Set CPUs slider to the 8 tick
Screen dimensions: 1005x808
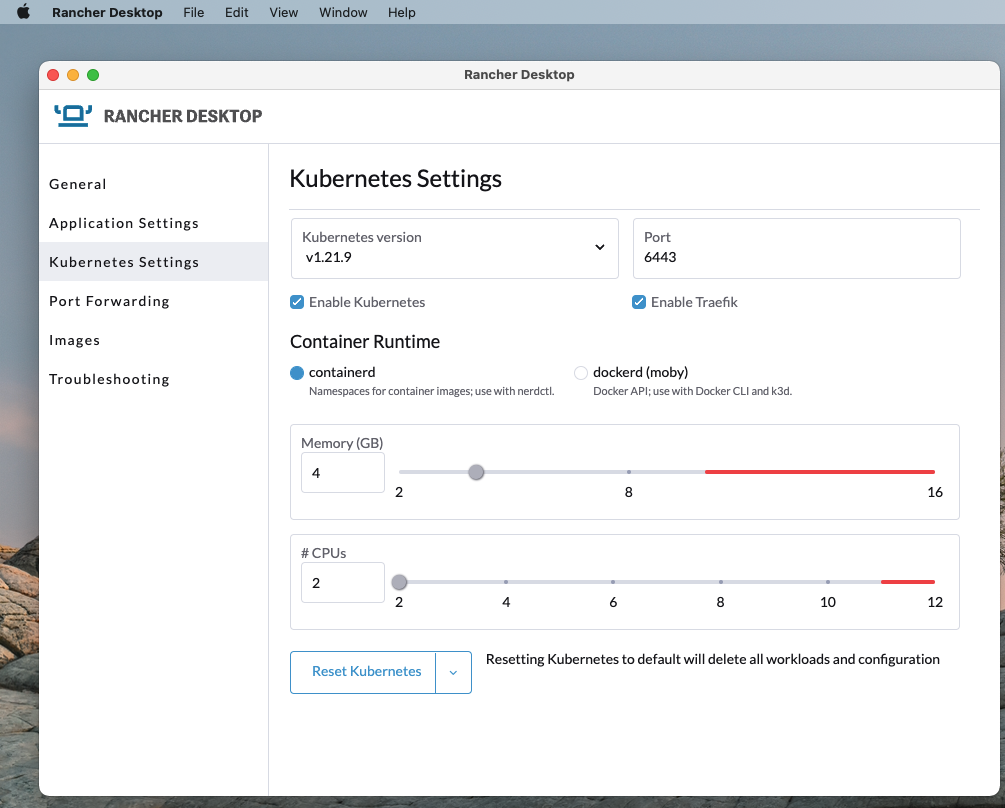click(x=720, y=582)
